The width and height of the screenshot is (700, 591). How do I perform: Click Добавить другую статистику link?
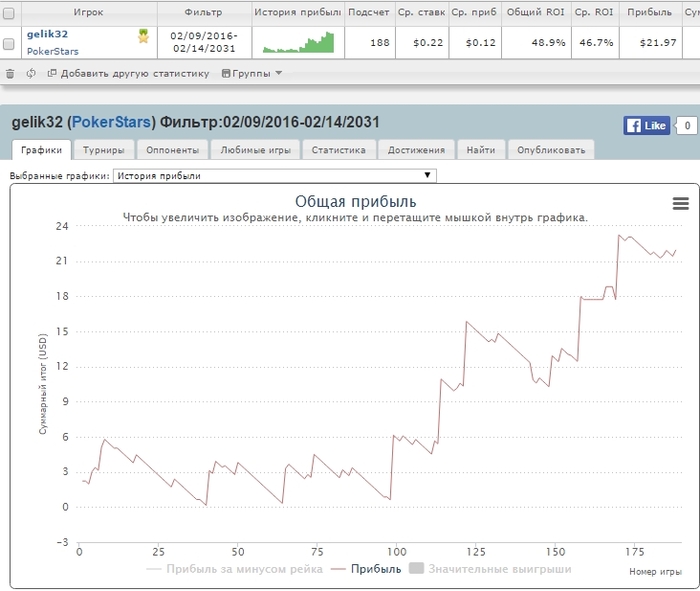pos(134,73)
